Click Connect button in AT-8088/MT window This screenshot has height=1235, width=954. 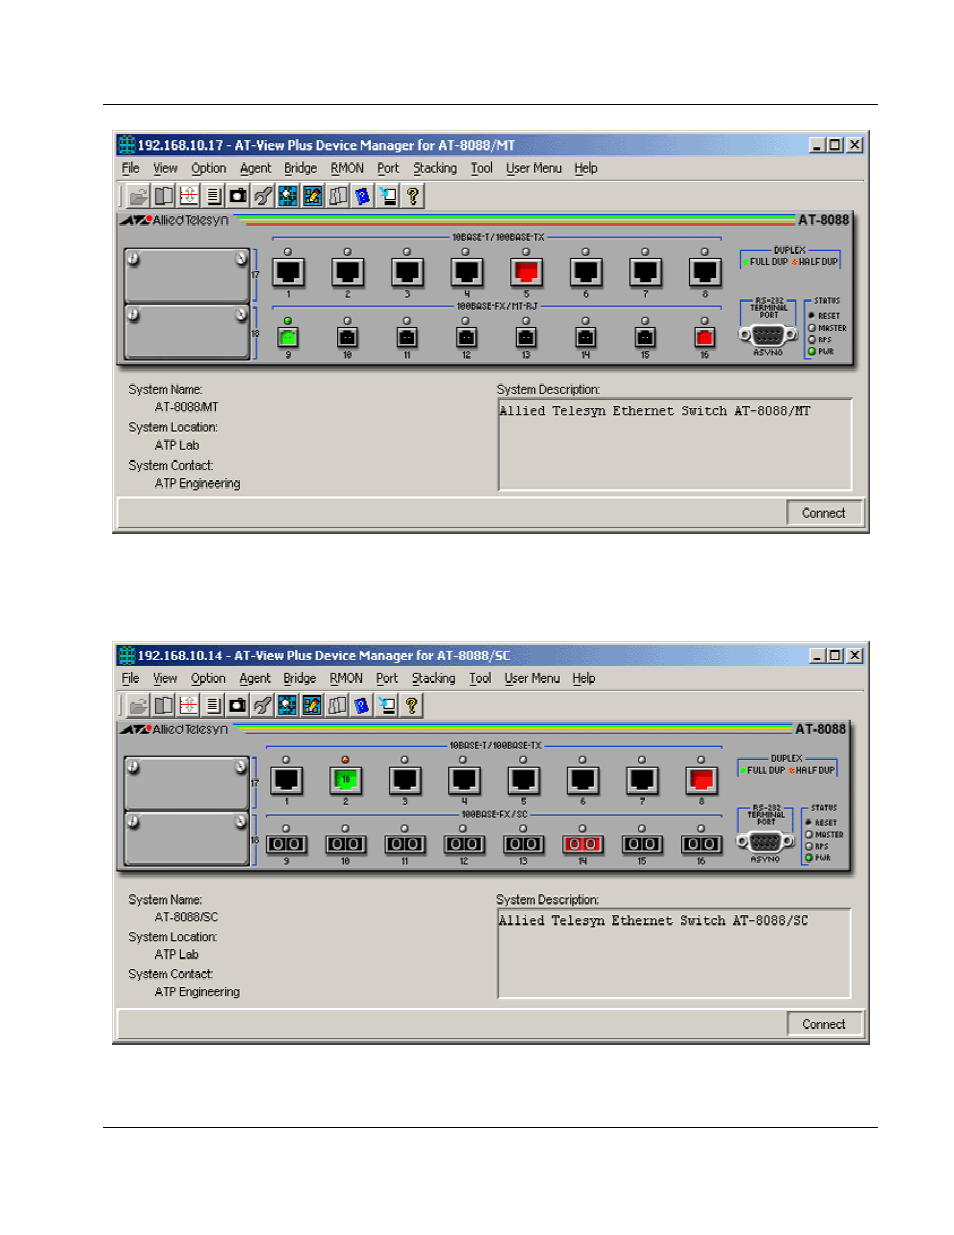click(x=823, y=513)
